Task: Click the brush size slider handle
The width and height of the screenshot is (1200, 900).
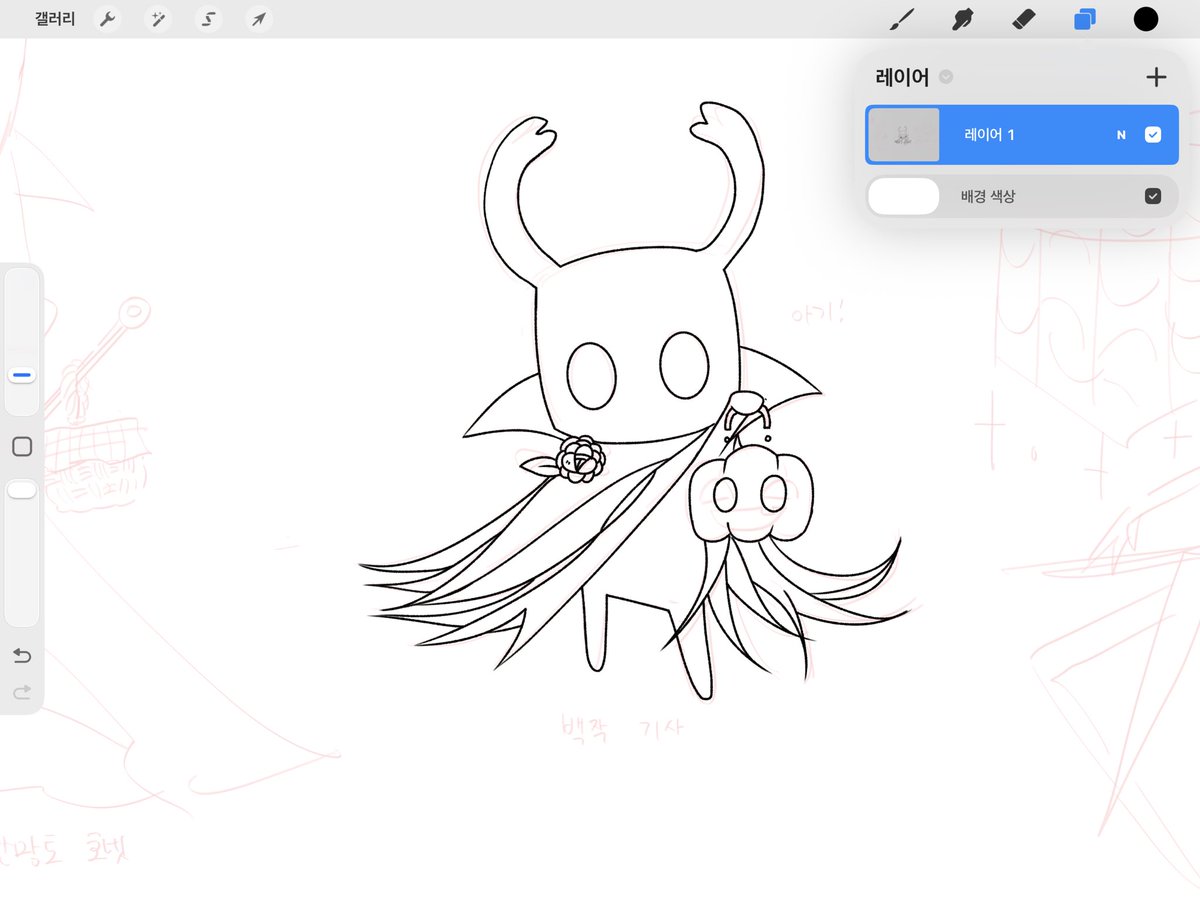Action: [22, 376]
